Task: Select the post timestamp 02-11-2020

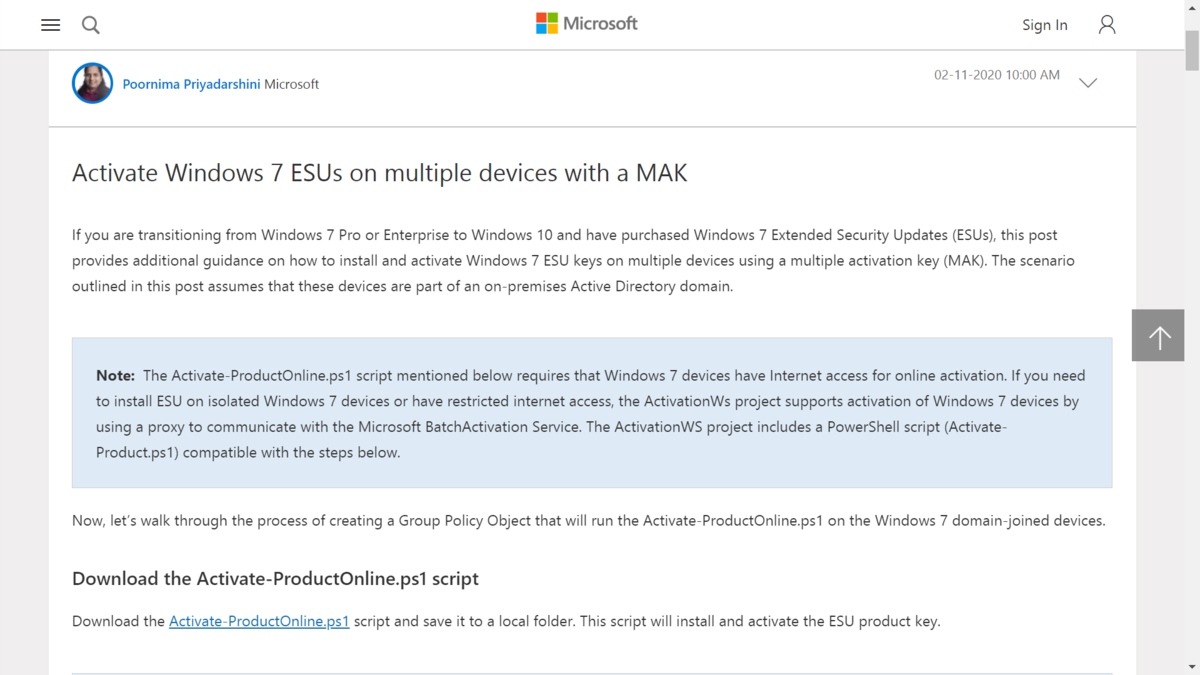Action: [996, 74]
